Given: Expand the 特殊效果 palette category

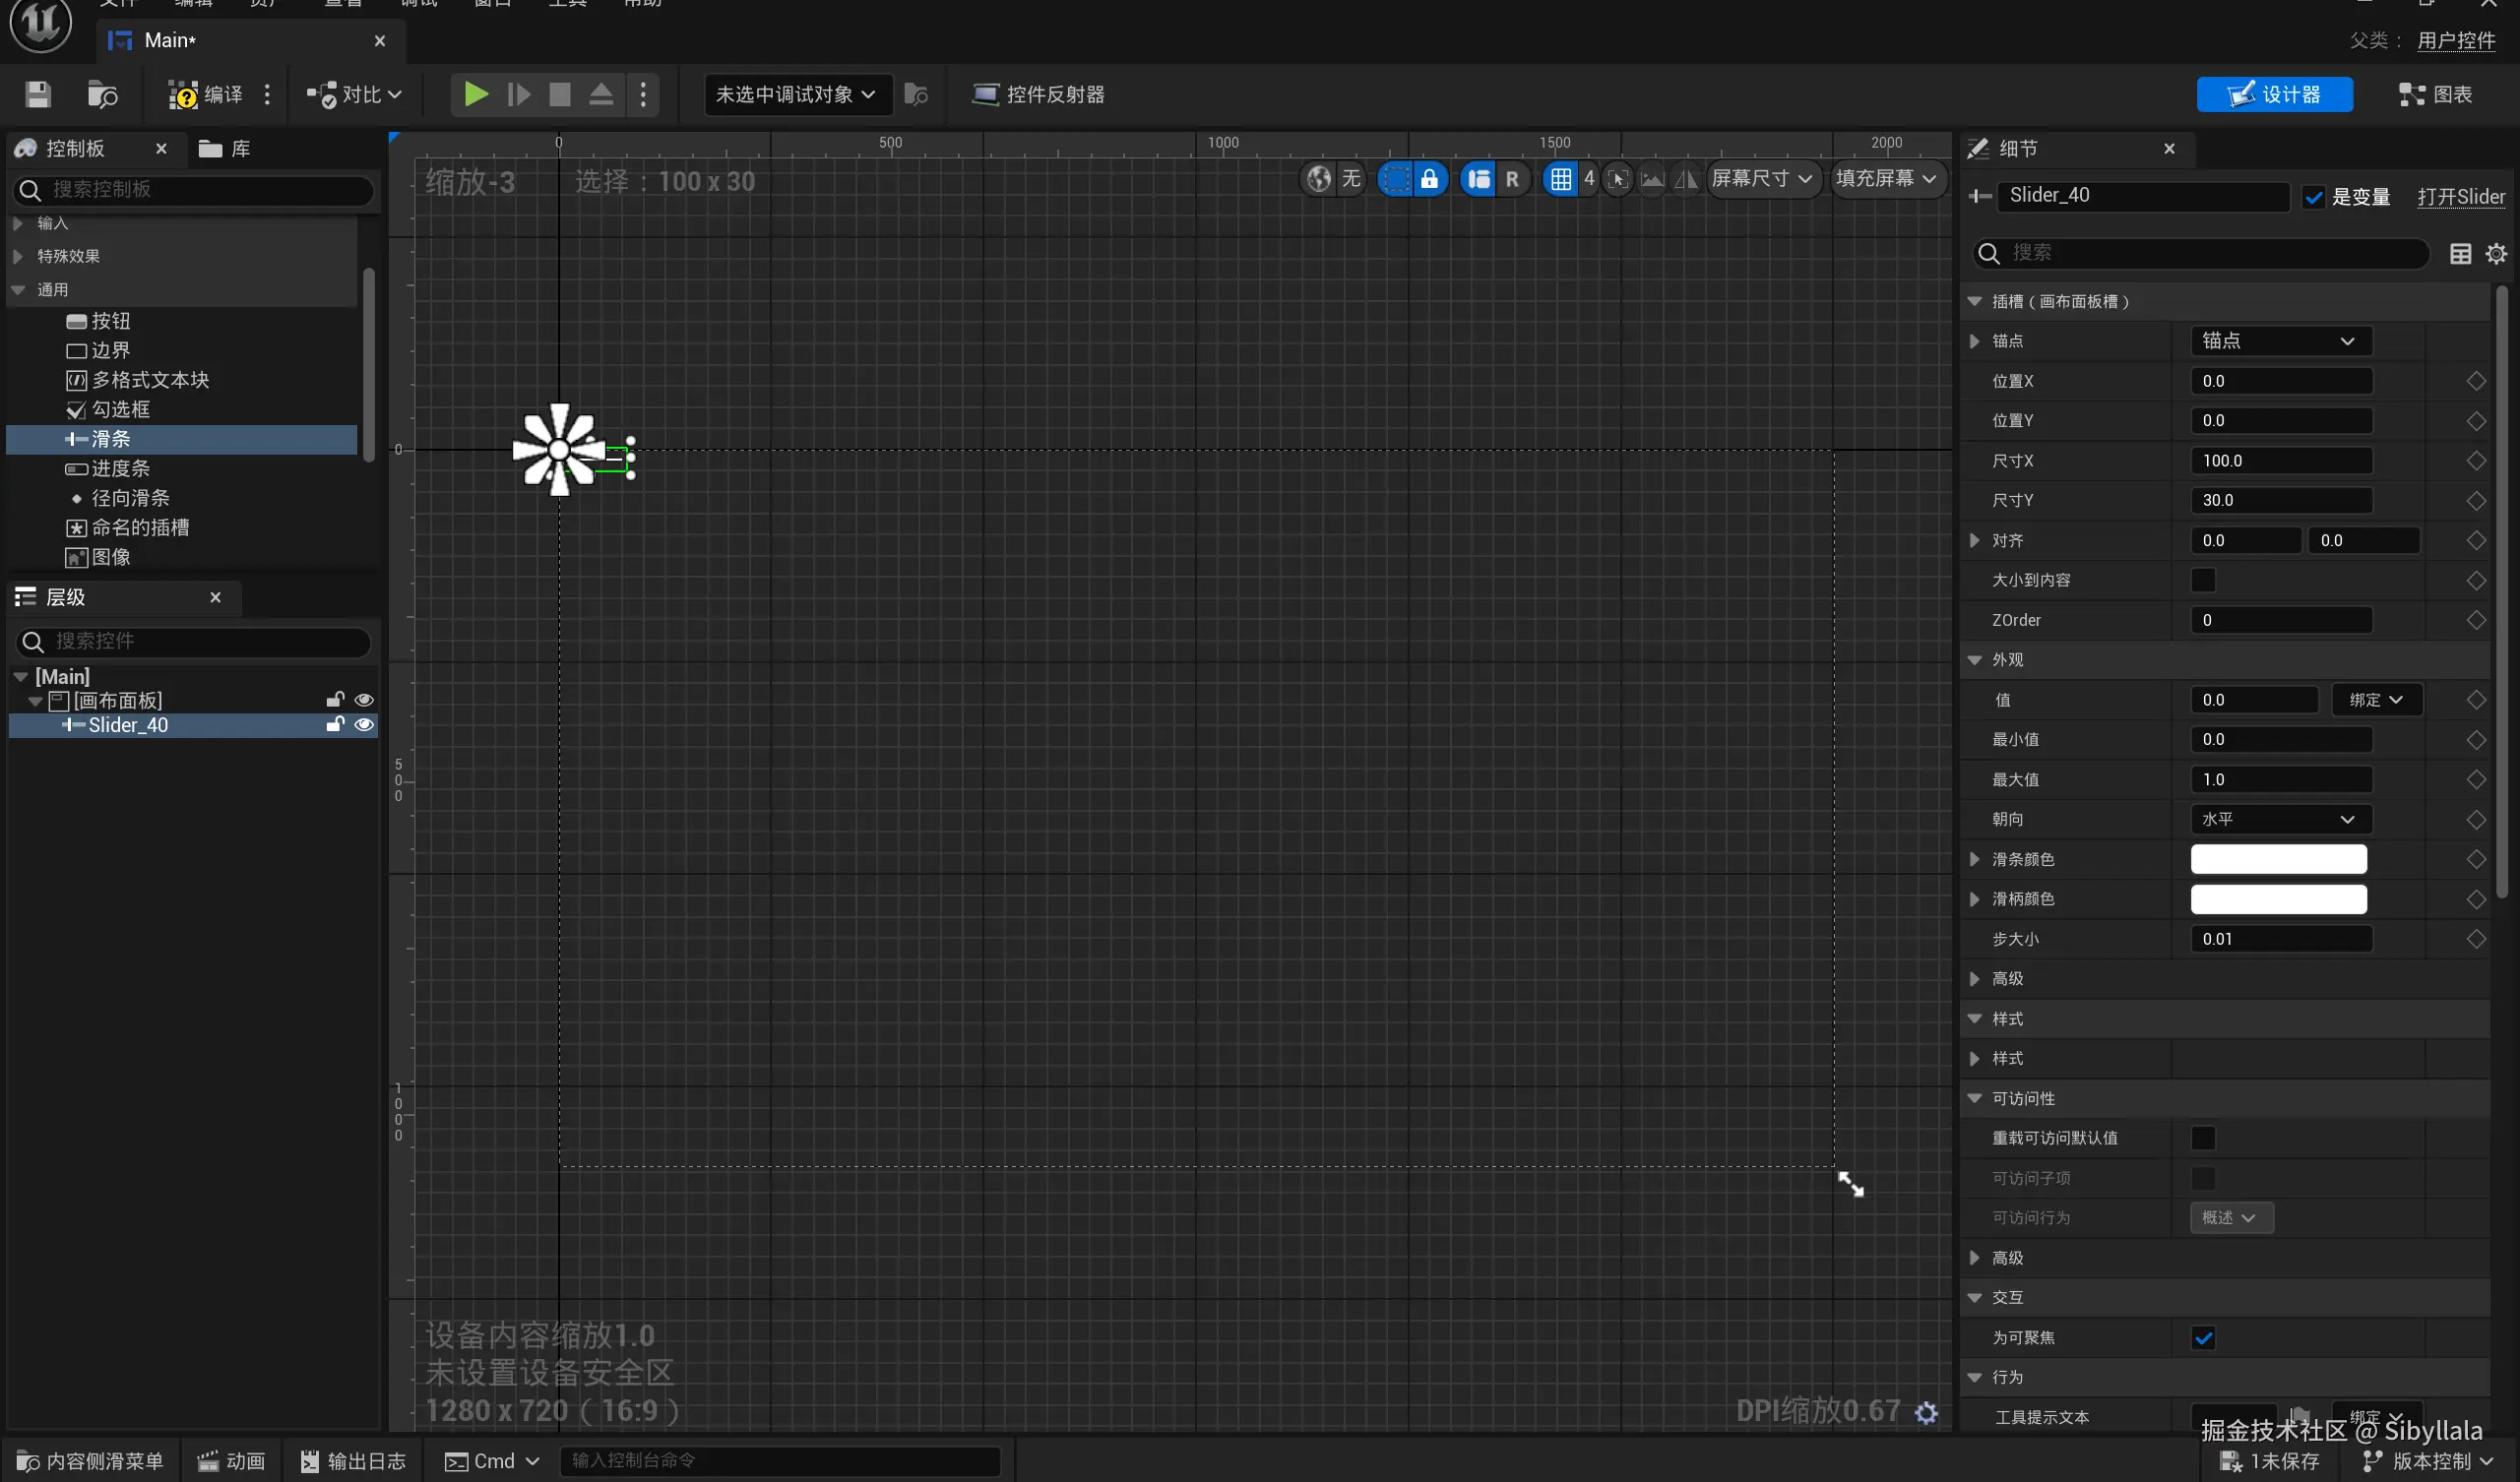Looking at the screenshot, I should coord(18,256).
